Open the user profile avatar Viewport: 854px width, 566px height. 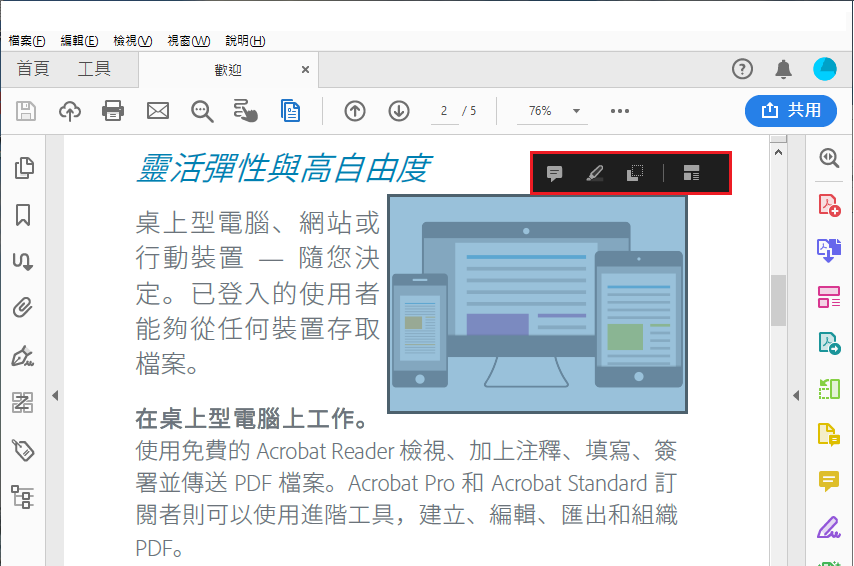[x=825, y=69]
